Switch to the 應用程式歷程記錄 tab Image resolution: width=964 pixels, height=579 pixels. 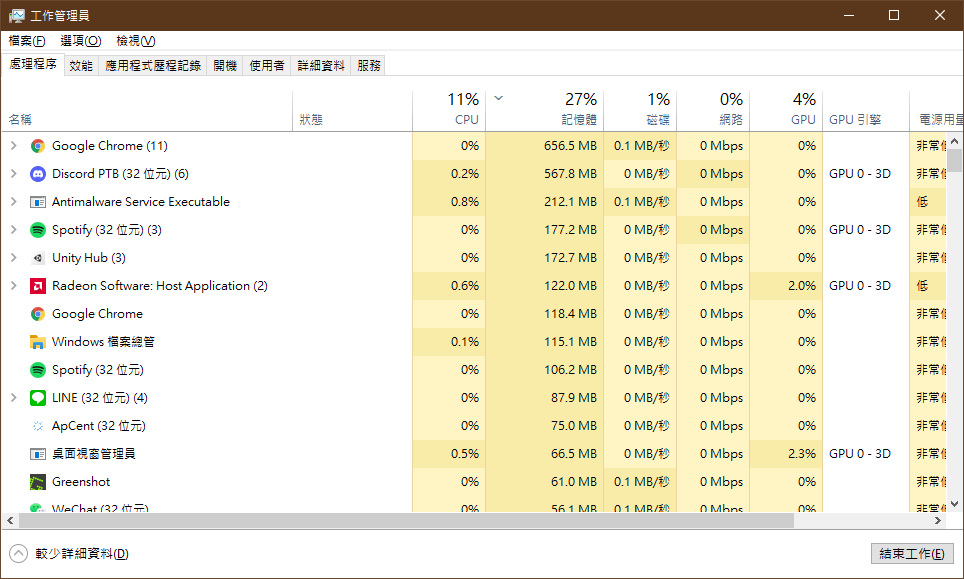tap(153, 66)
